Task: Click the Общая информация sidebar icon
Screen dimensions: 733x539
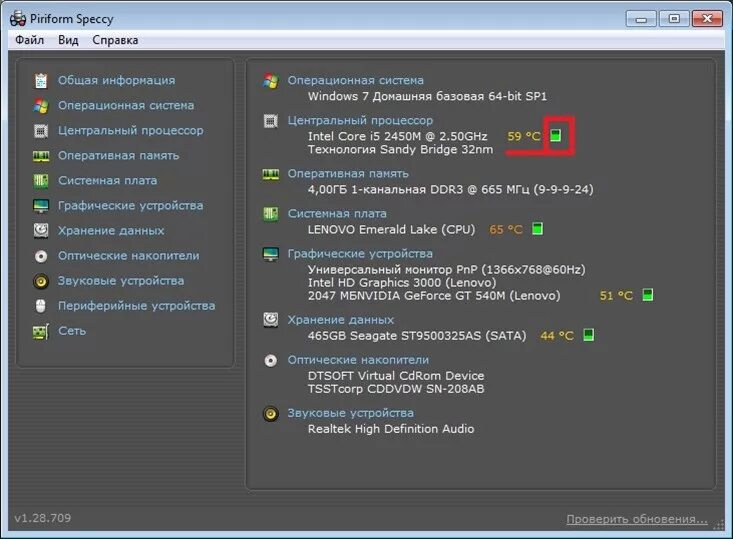Action: click(41, 80)
